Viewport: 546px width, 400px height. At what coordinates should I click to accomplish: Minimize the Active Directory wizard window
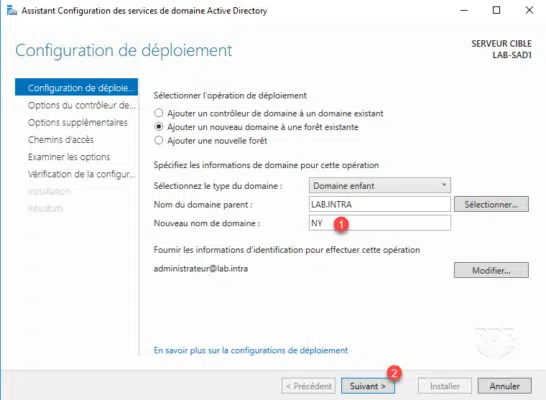click(x=464, y=10)
